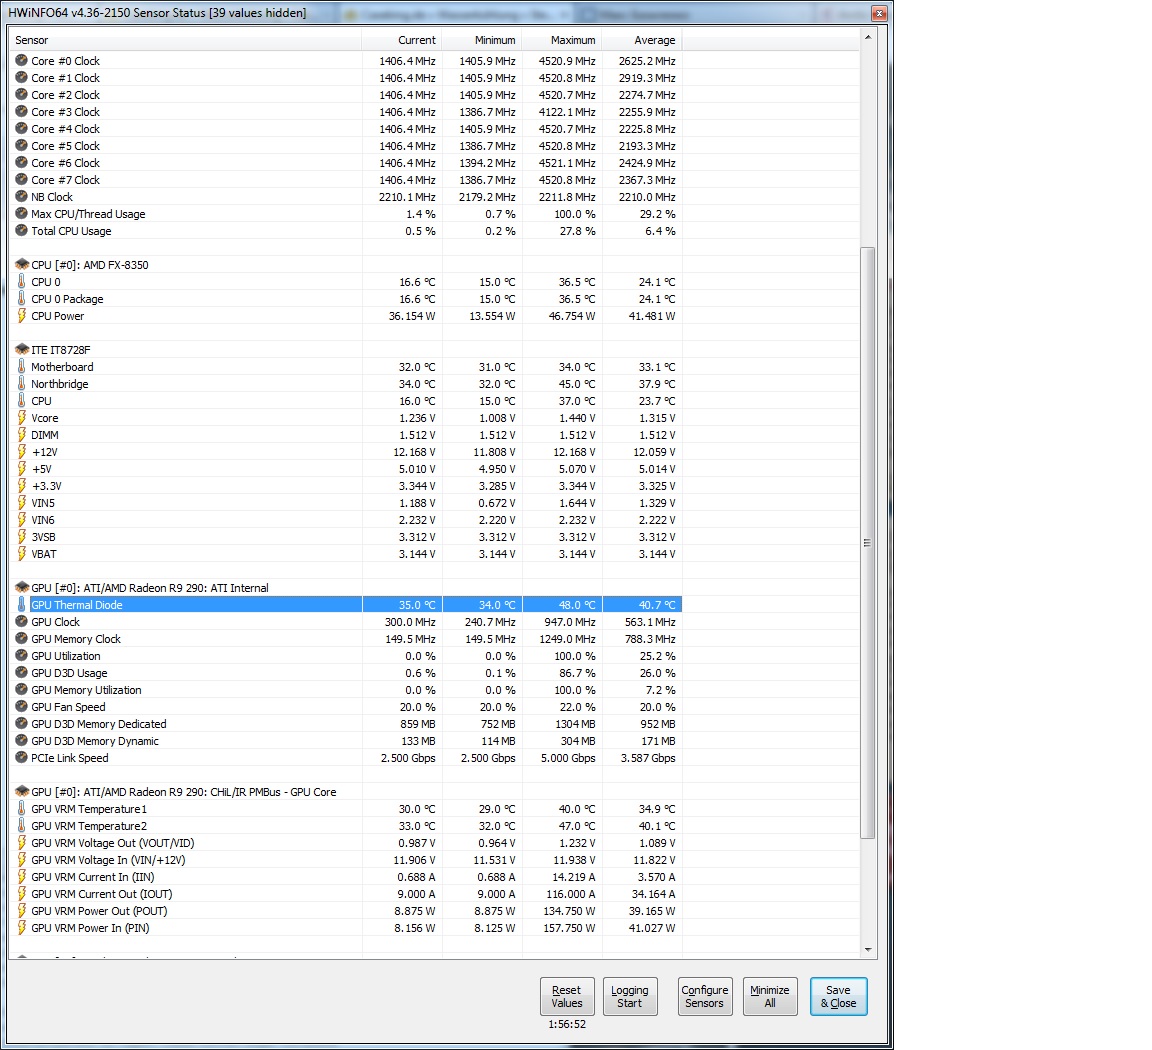
Task: Click the GPU VRM Power In (PIN) icon
Action: [x=21, y=927]
